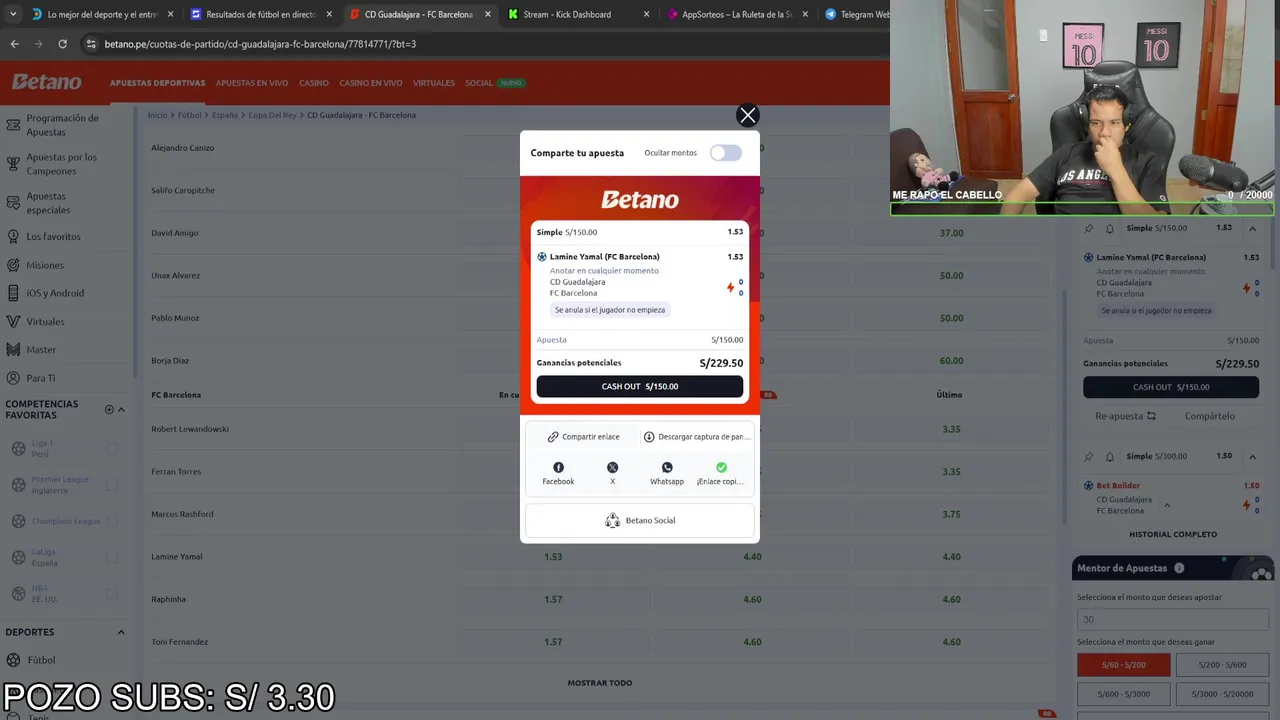Check the Liga 1 Perú checkbox
The height and width of the screenshot is (720, 1280).
point(112,449)
